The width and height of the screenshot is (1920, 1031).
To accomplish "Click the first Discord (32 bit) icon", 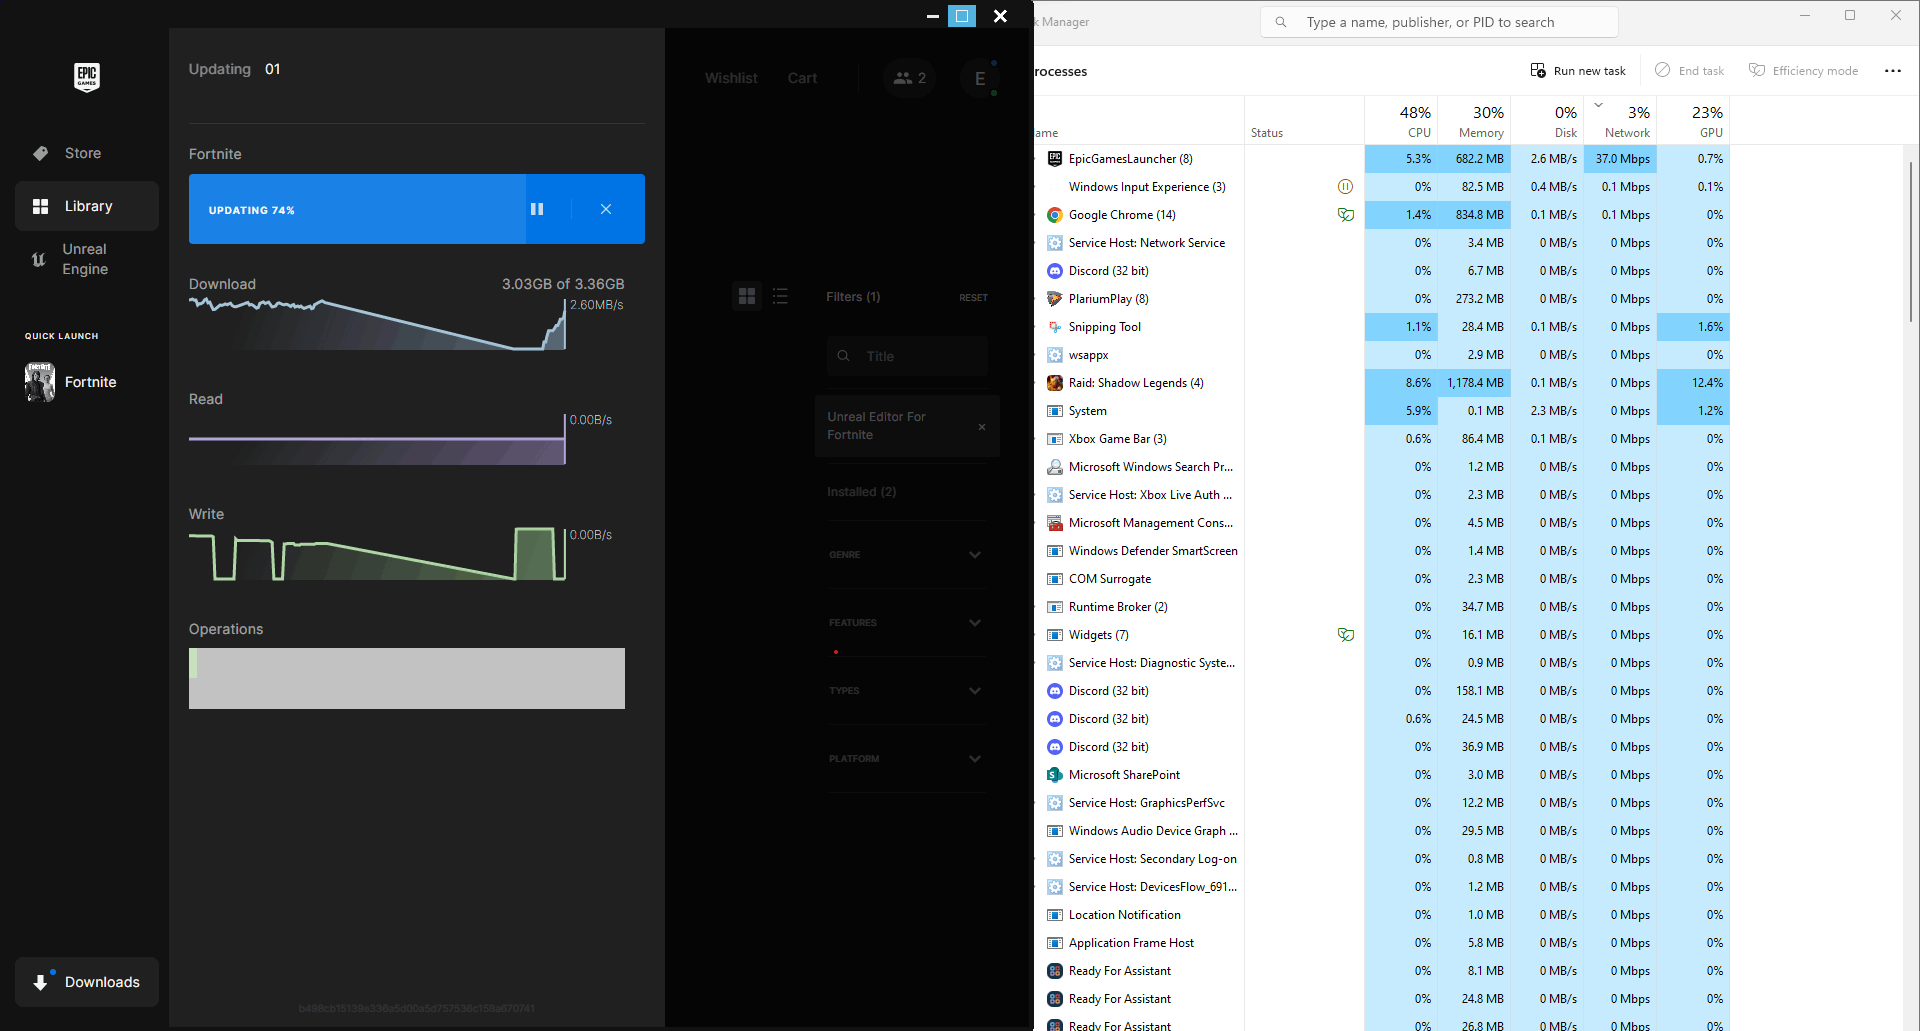I will (x=1054, y=271).
